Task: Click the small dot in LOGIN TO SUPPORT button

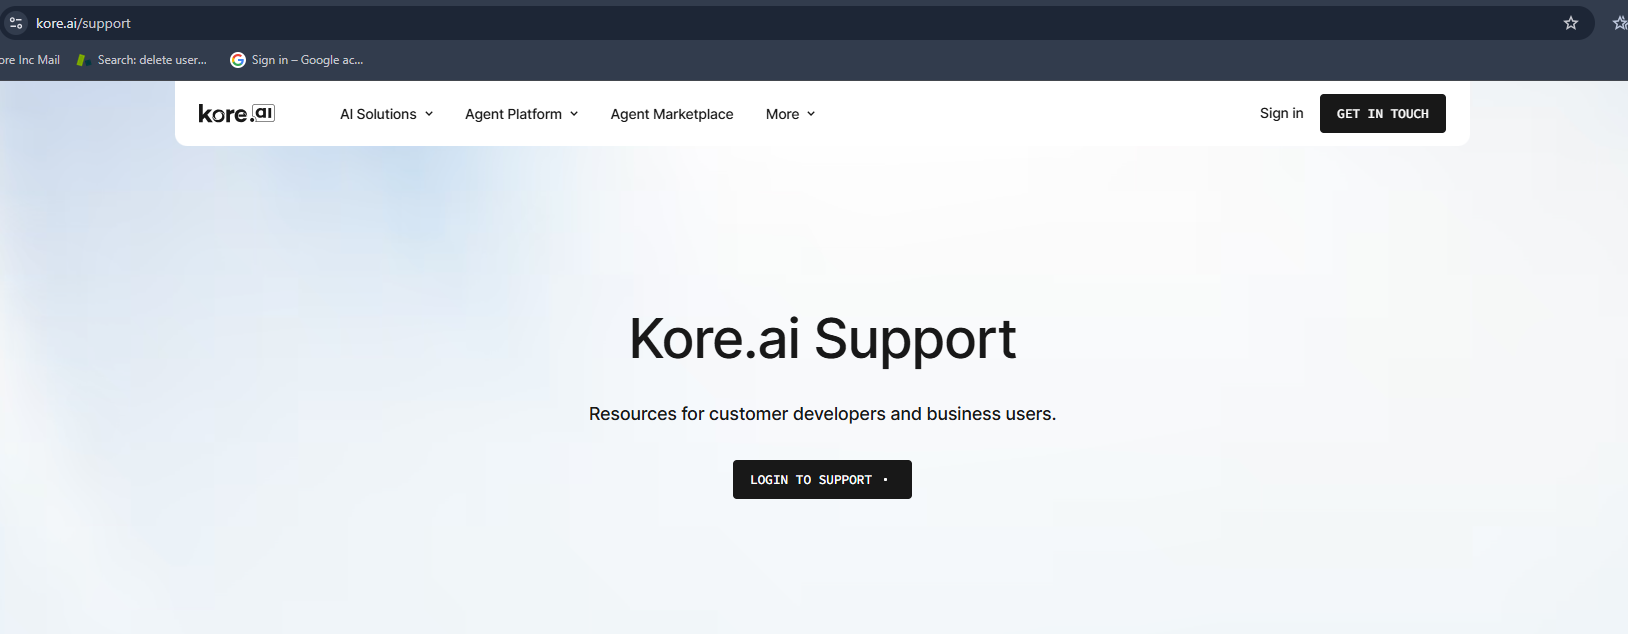Action: [x=885, y=480]
